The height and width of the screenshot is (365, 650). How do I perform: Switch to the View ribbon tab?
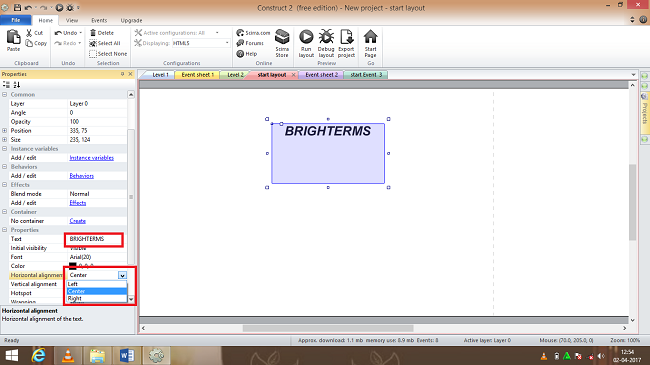[x=72, y=20]
